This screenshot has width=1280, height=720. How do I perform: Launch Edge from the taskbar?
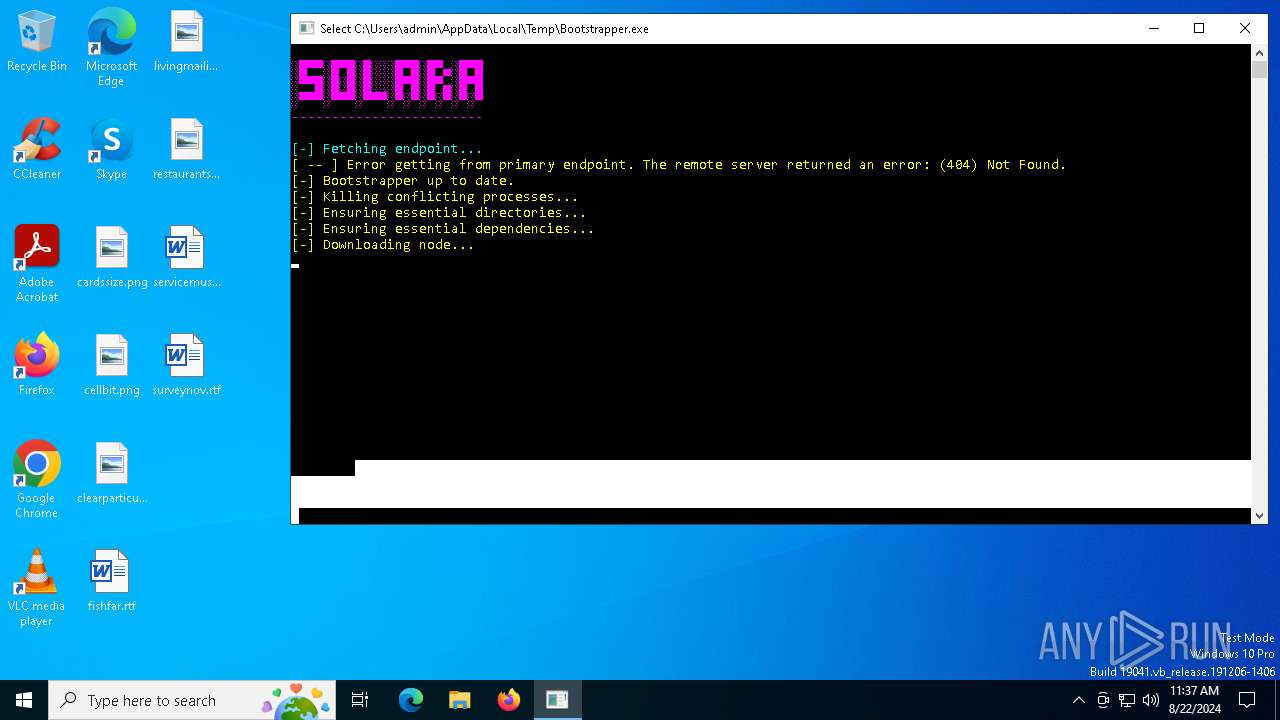[411, 700]
